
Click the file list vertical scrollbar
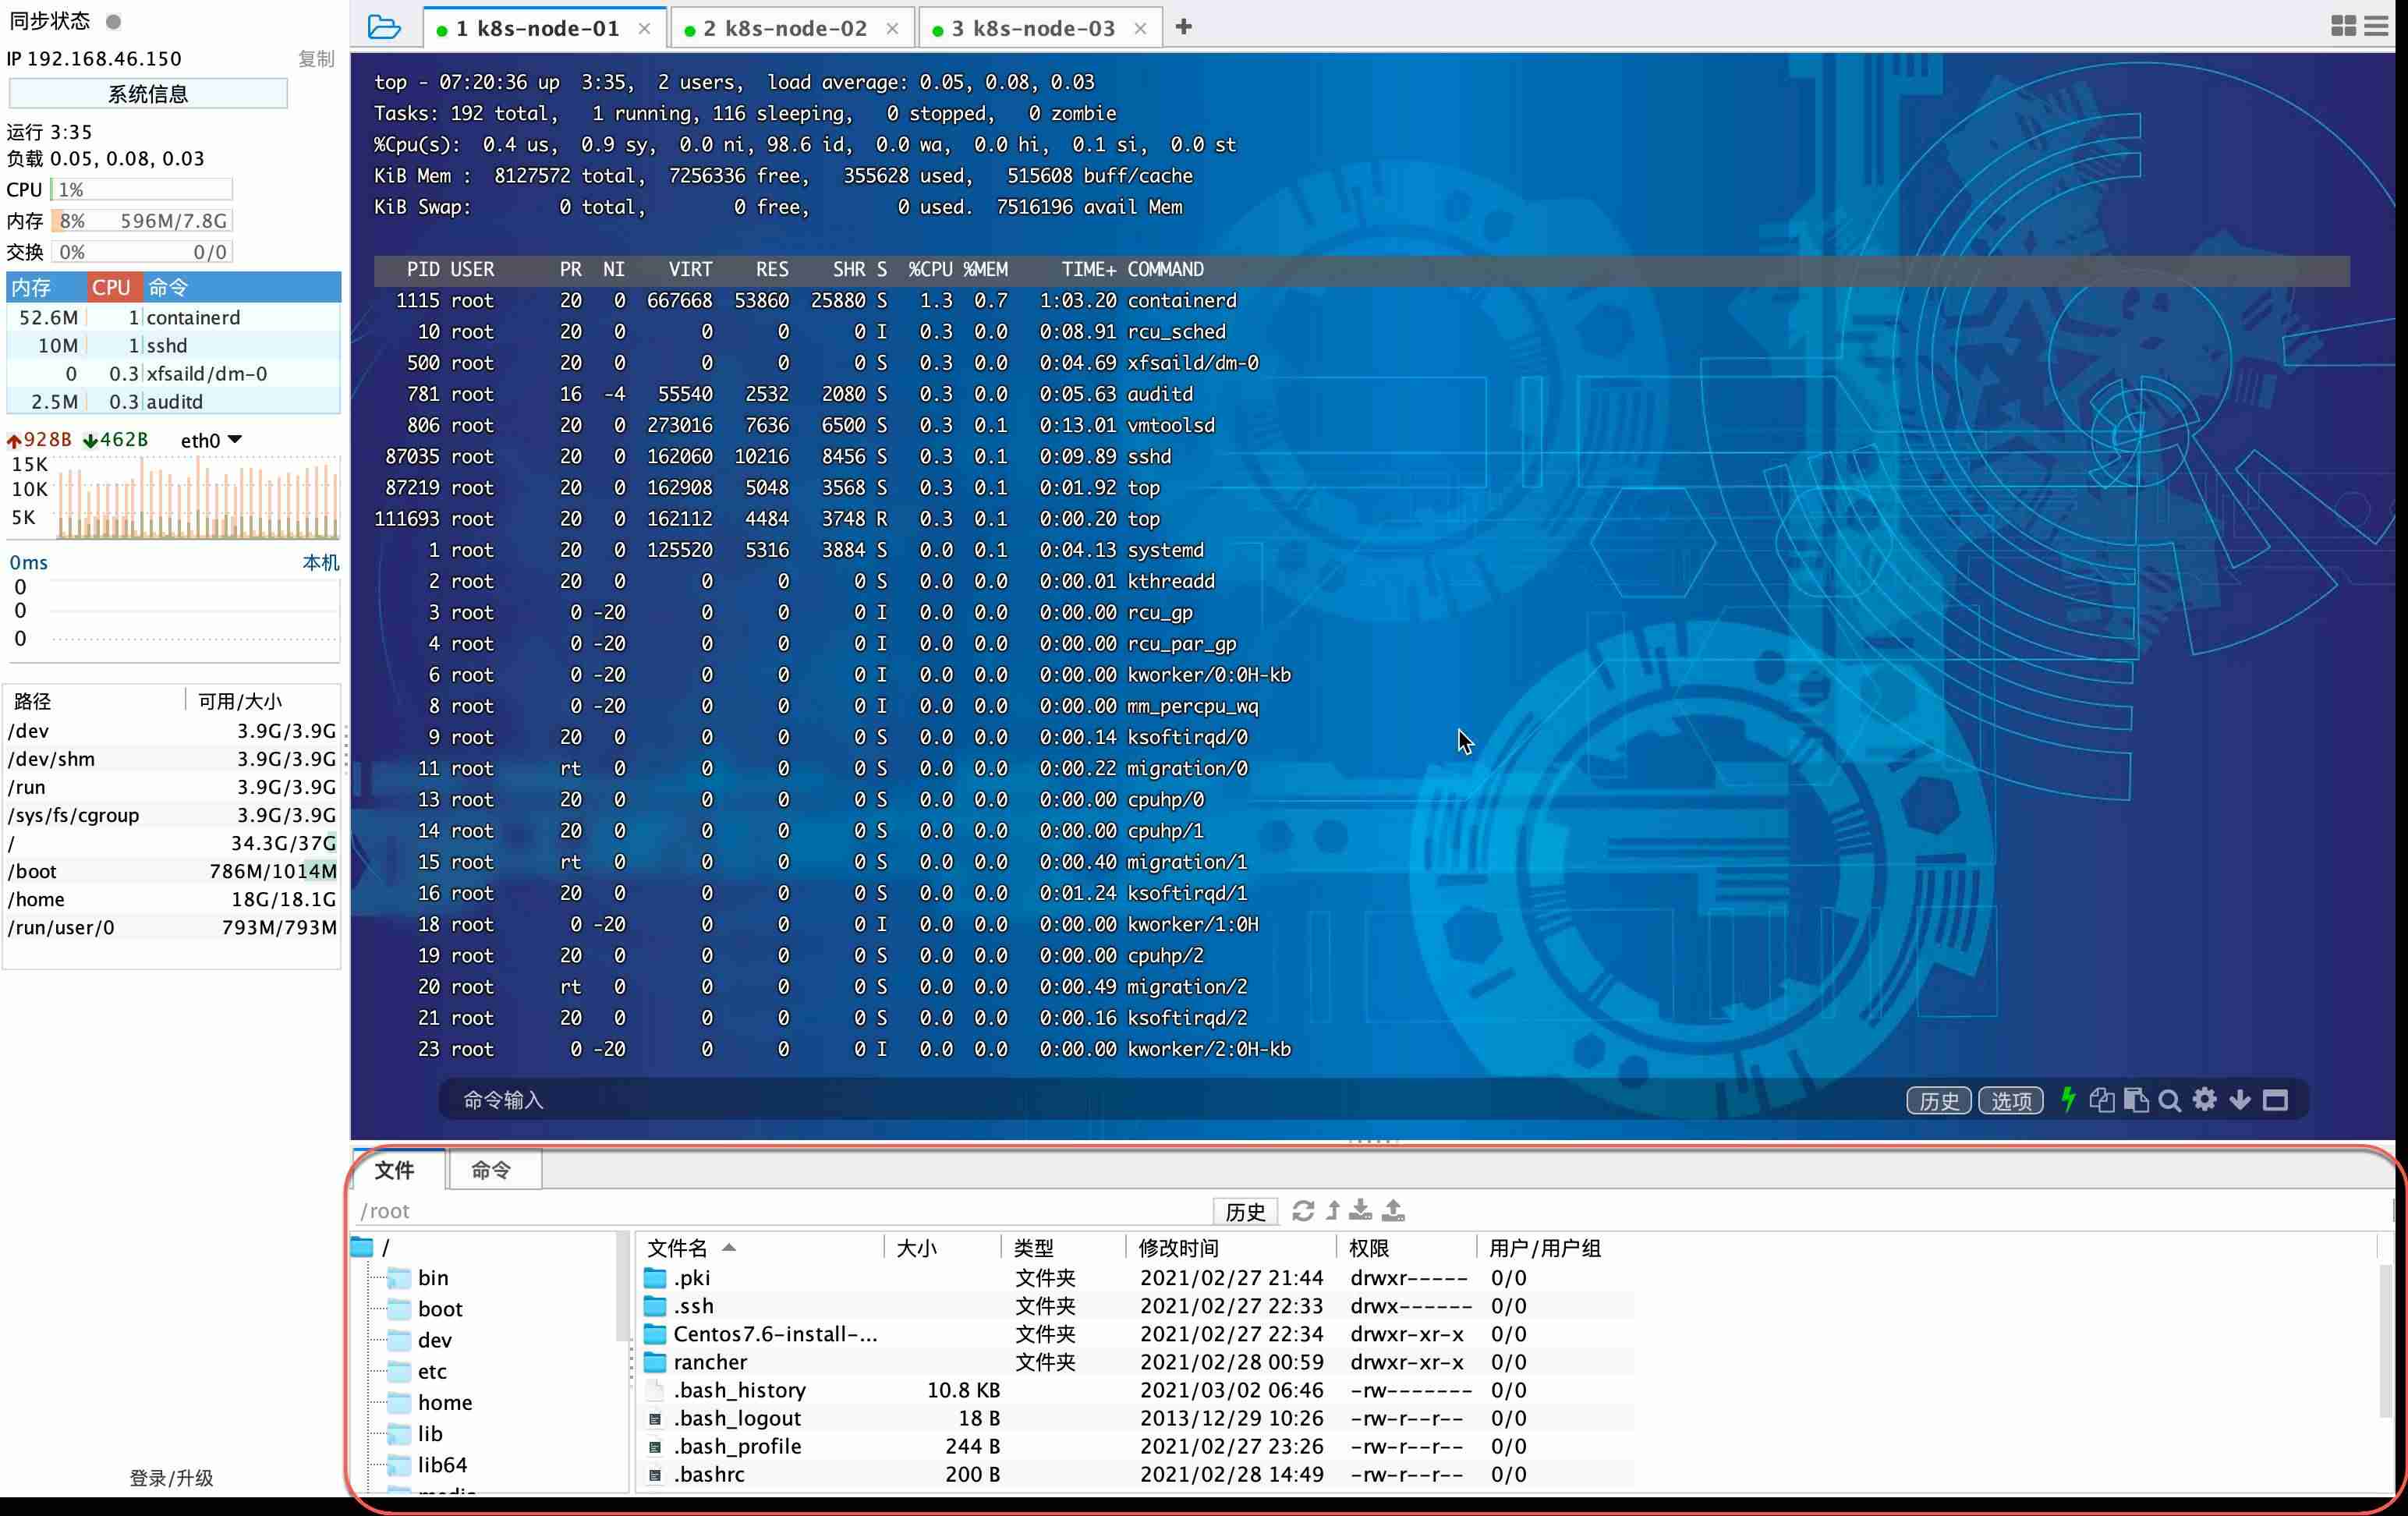(2386, 1340)
